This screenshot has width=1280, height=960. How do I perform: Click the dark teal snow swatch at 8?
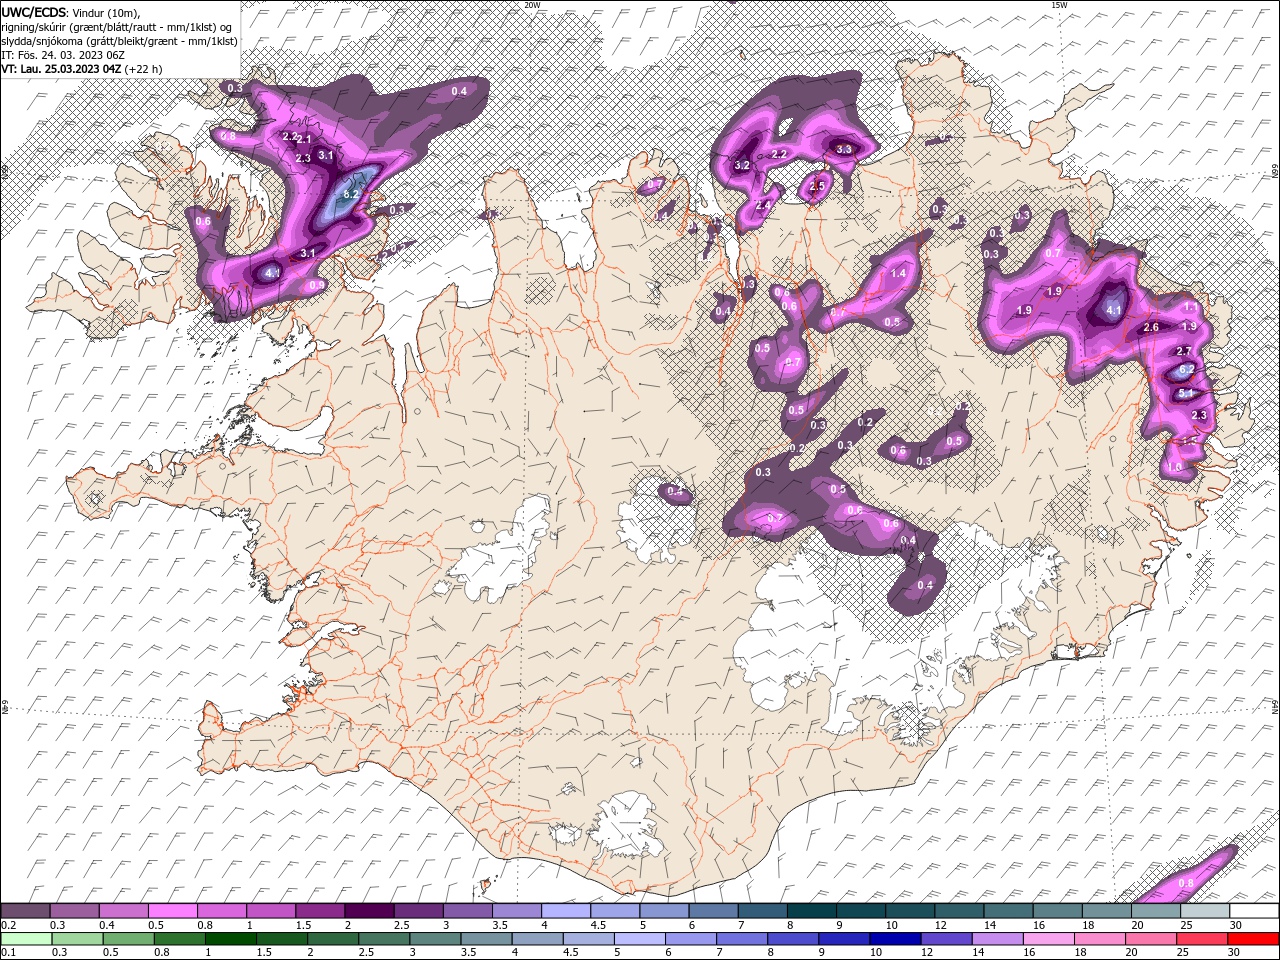(811, 911)
